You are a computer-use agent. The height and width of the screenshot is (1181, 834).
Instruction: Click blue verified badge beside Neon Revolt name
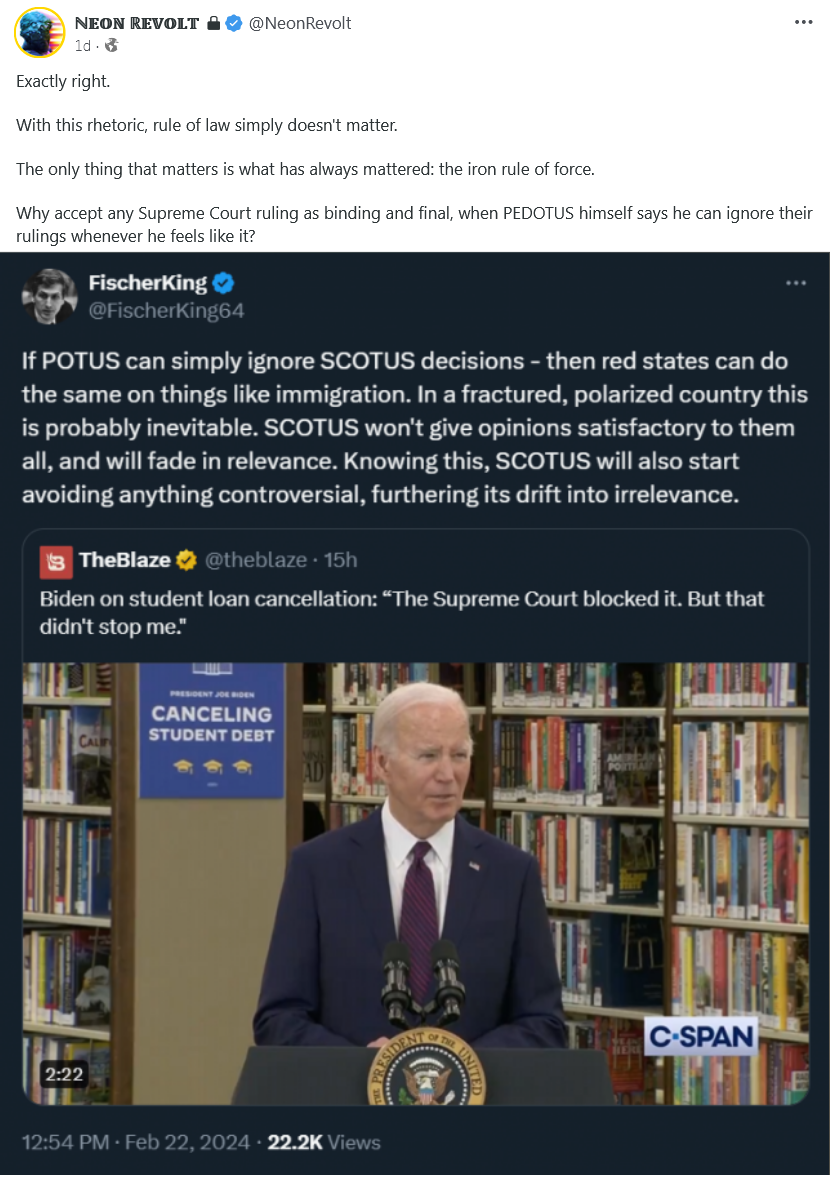click(x=234, y=23)
